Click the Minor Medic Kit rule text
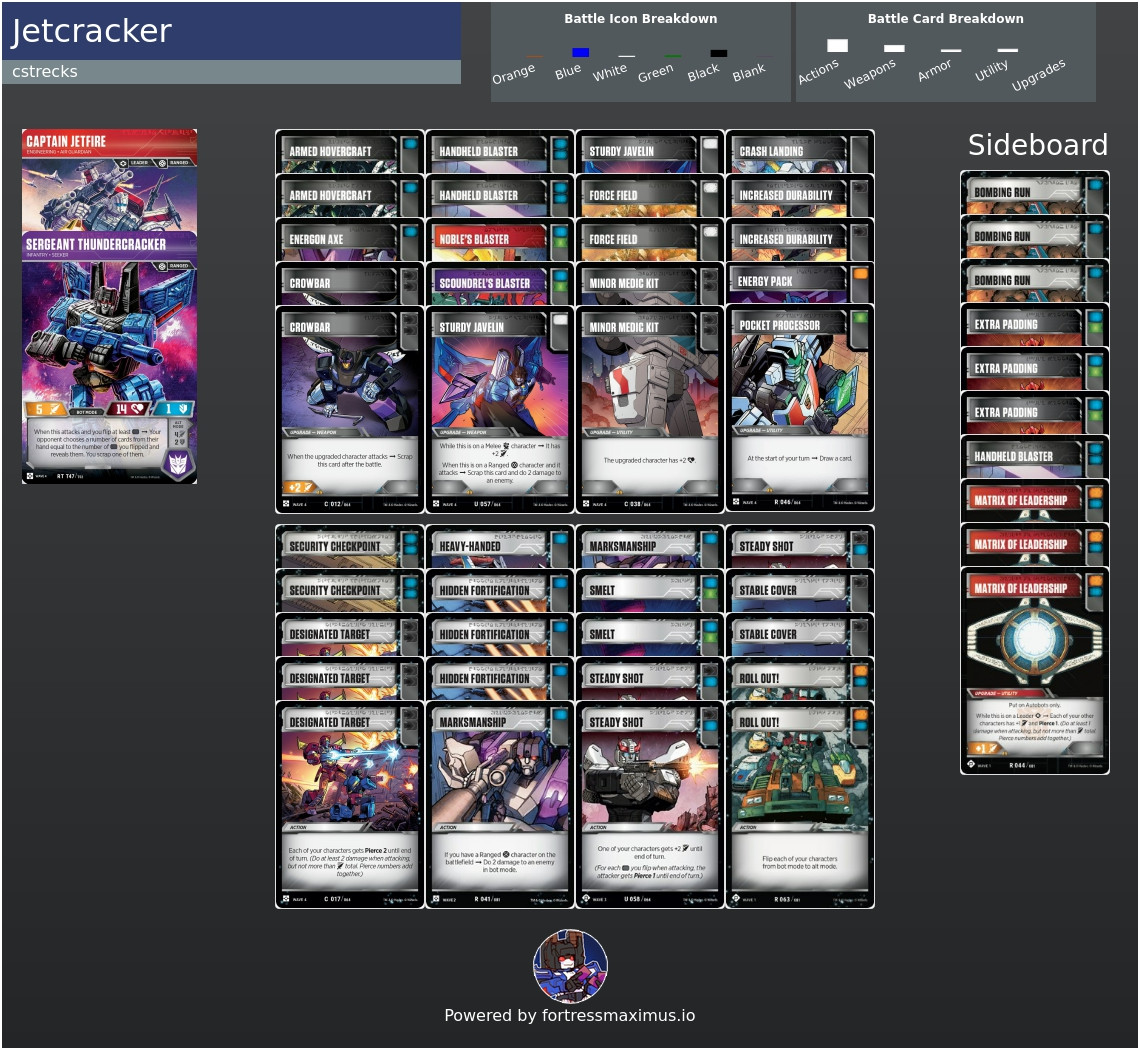This screenshot has width=1140, height=1050. pos(649,460)
